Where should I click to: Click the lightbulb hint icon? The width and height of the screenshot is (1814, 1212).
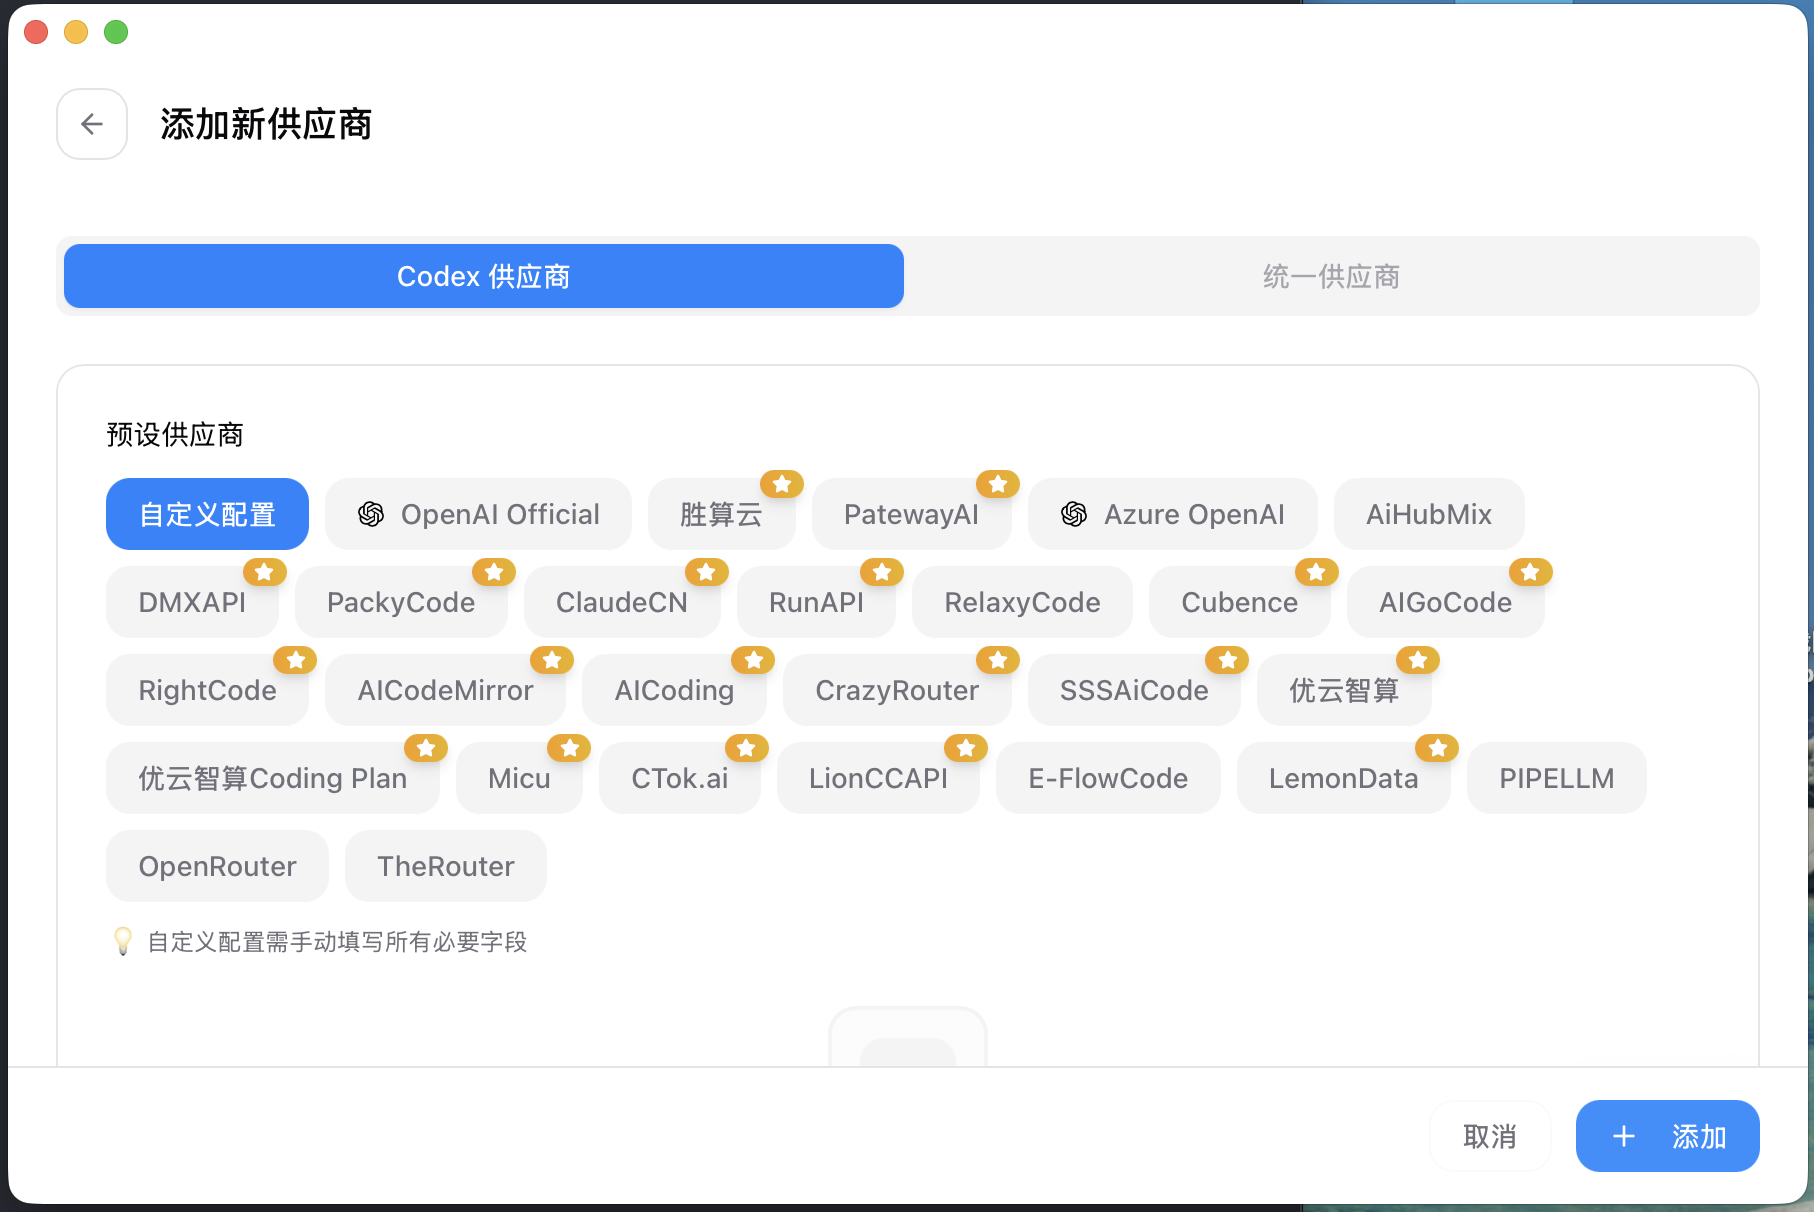pos(123,941)
